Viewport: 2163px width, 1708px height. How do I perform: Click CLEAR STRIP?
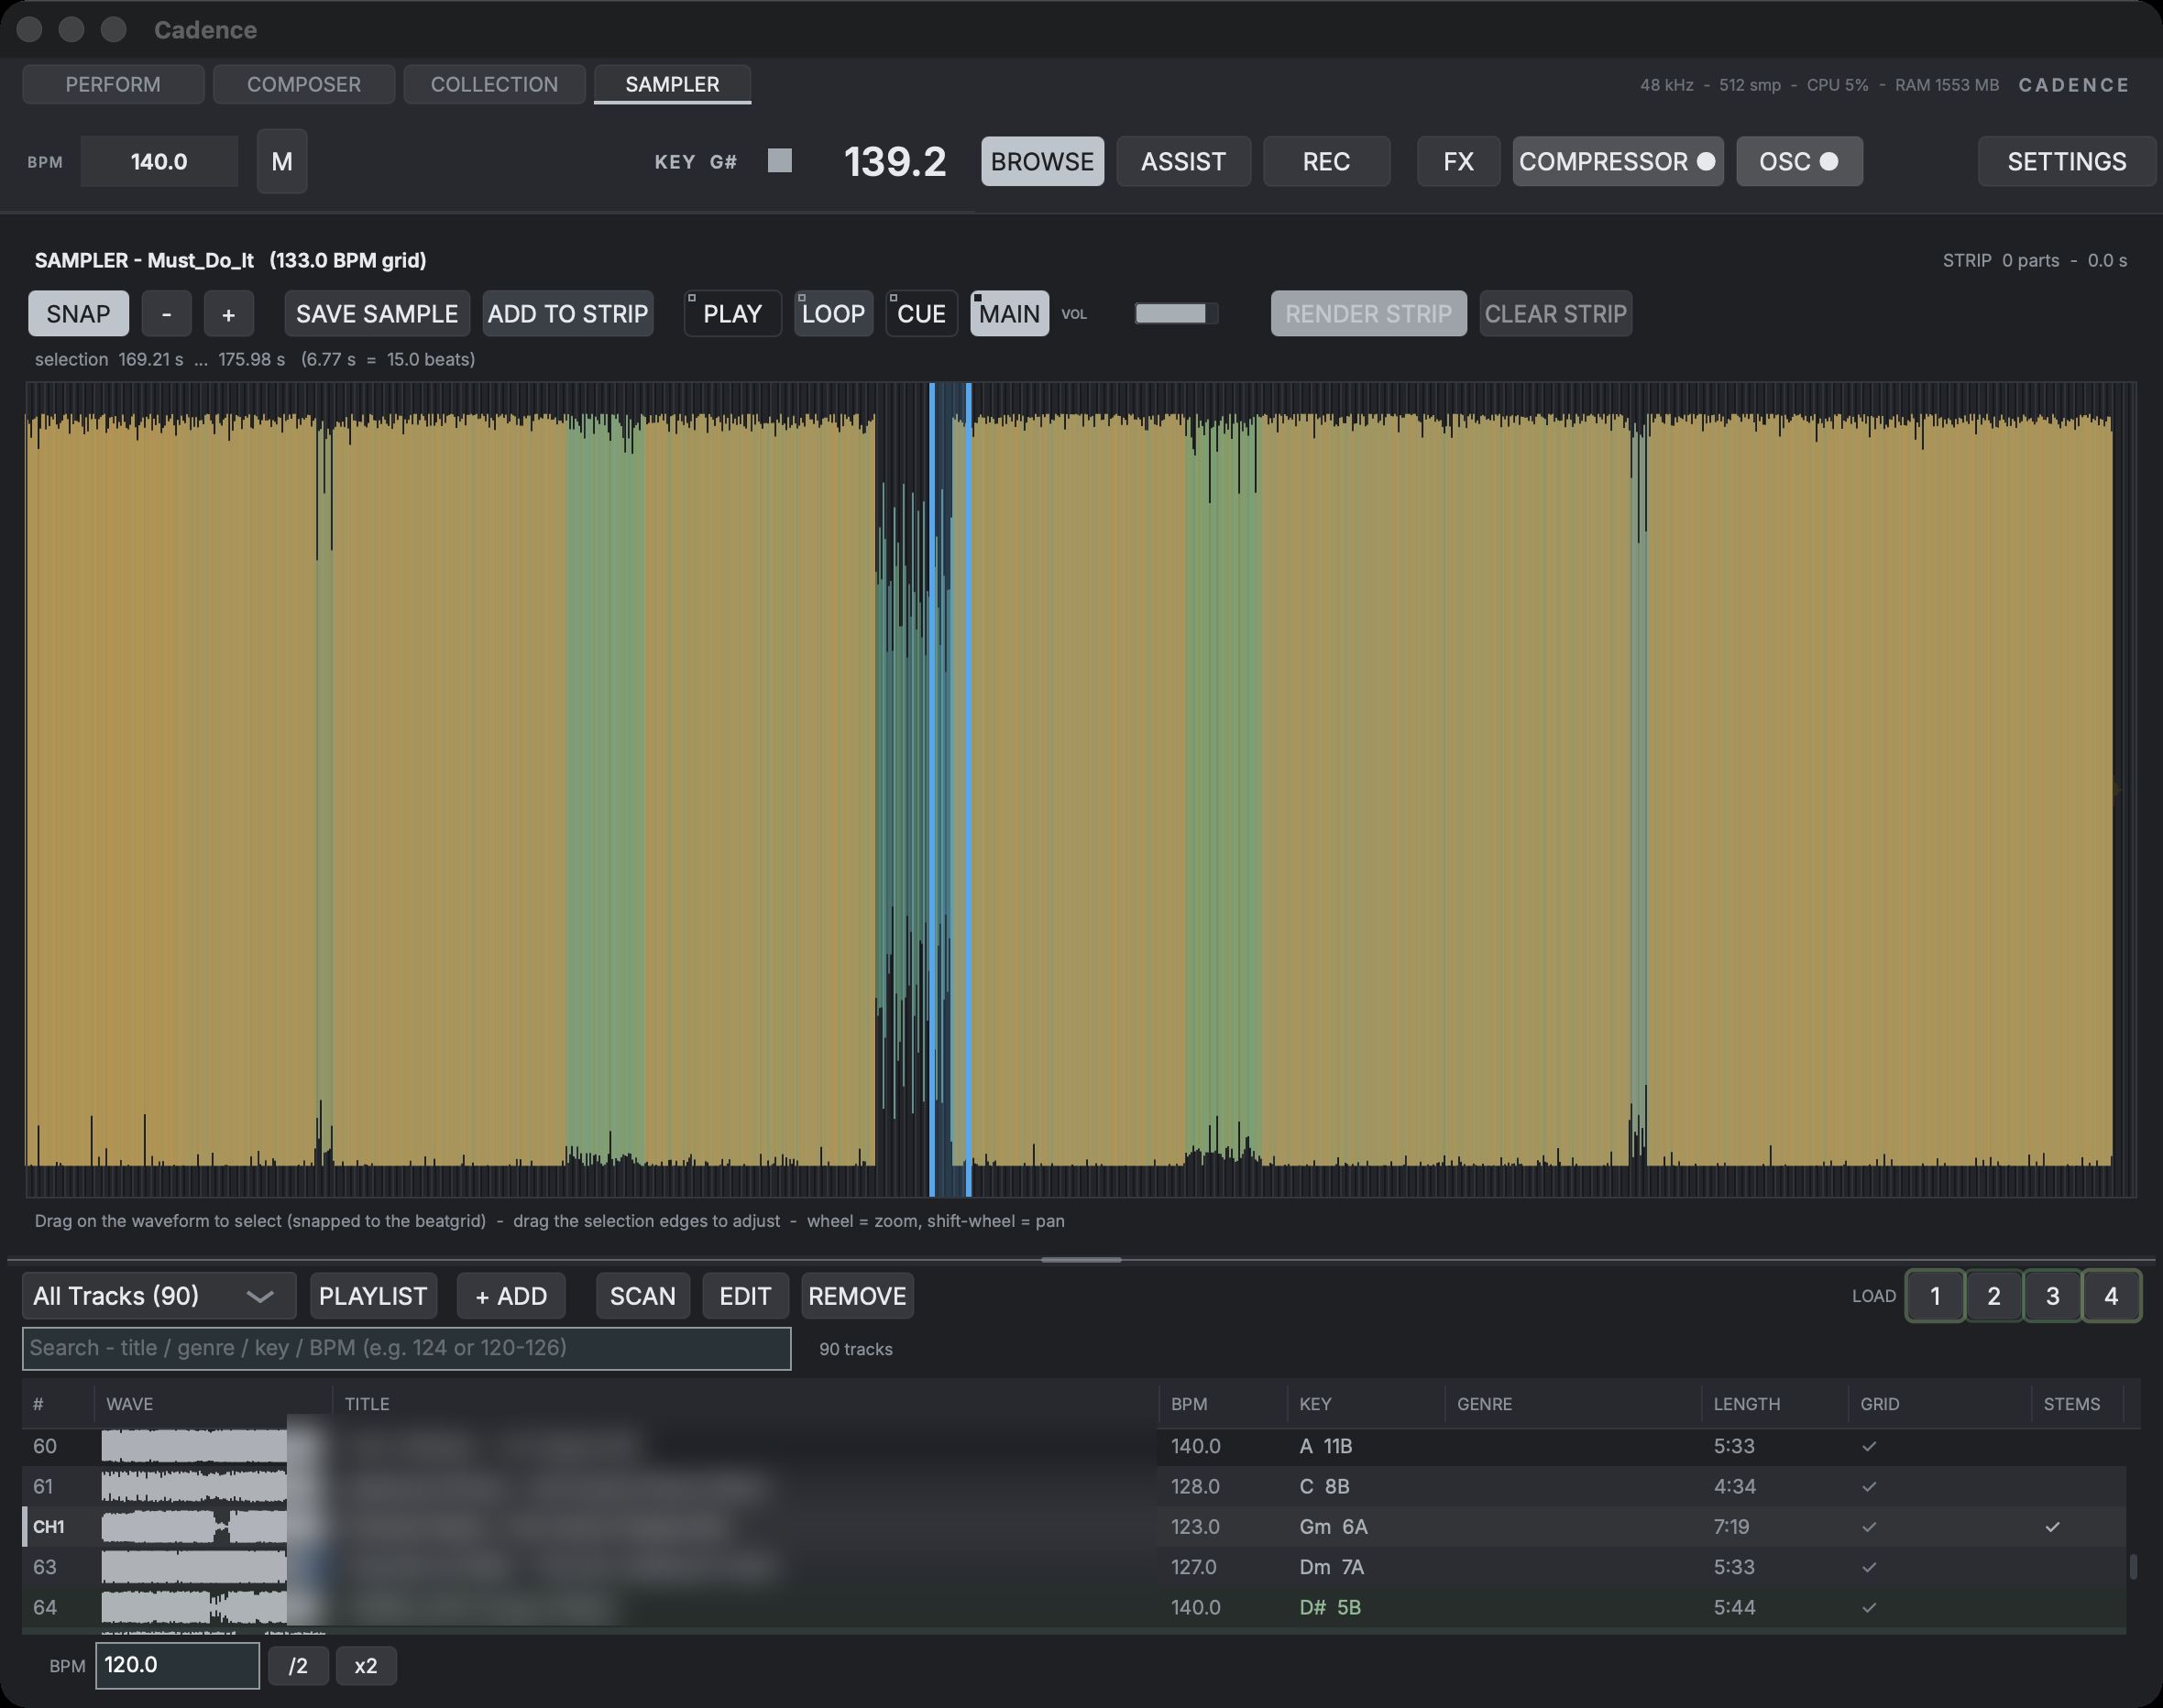pos(1555,313)
